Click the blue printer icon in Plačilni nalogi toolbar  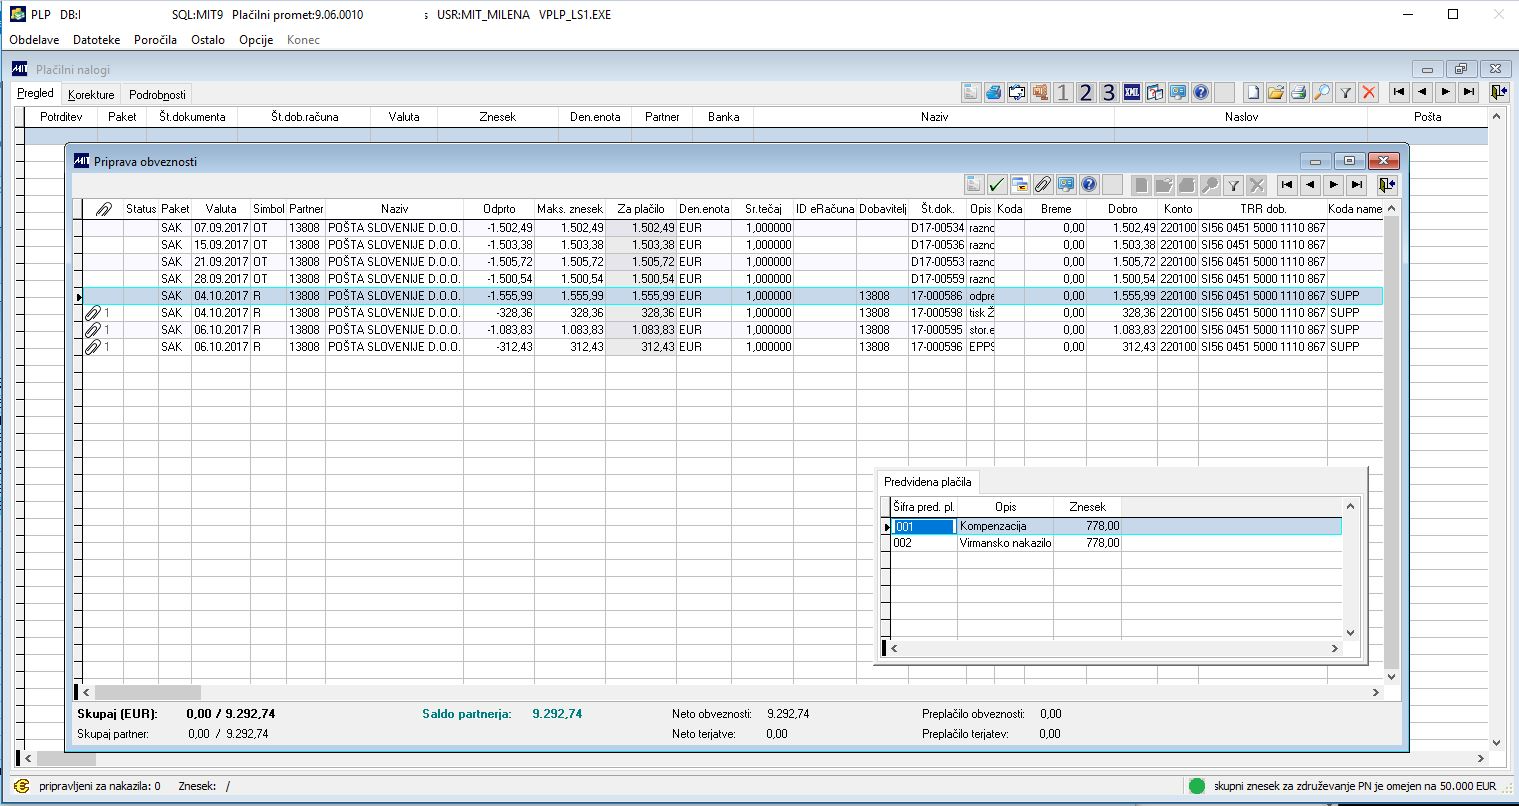tap(994, 93)
